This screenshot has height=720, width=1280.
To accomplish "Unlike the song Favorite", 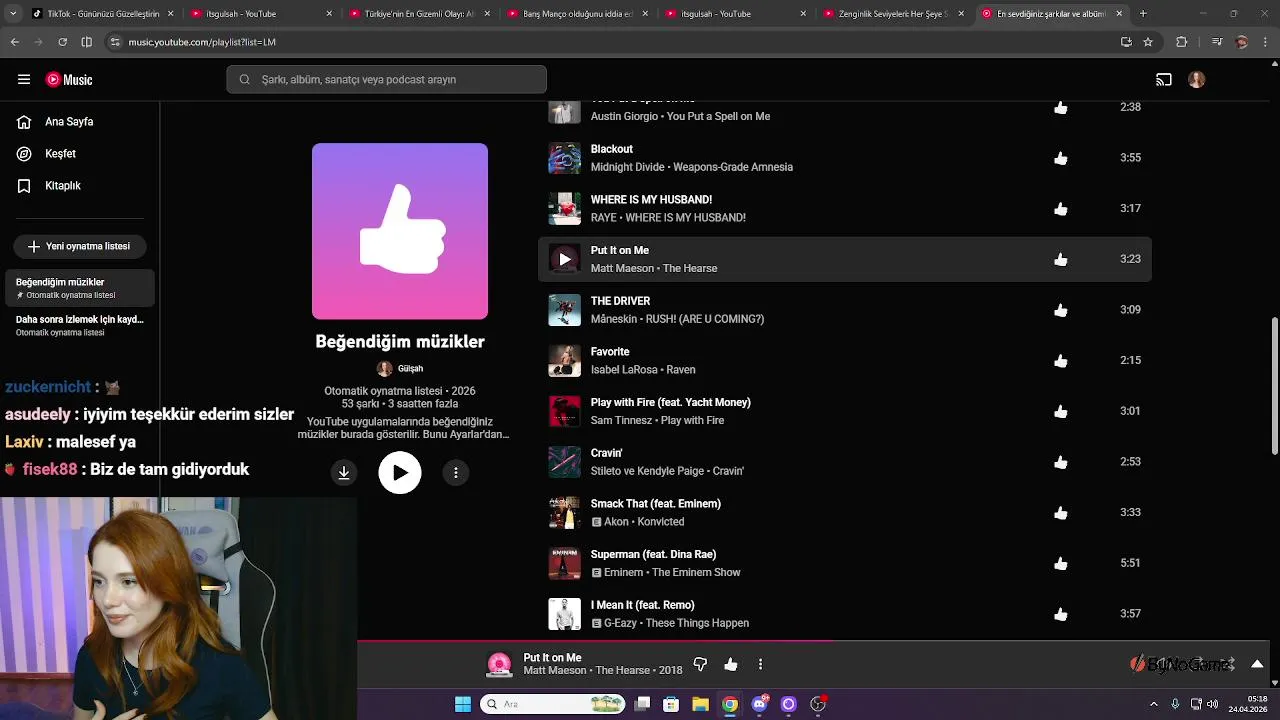I will (x=1061, y=361).
